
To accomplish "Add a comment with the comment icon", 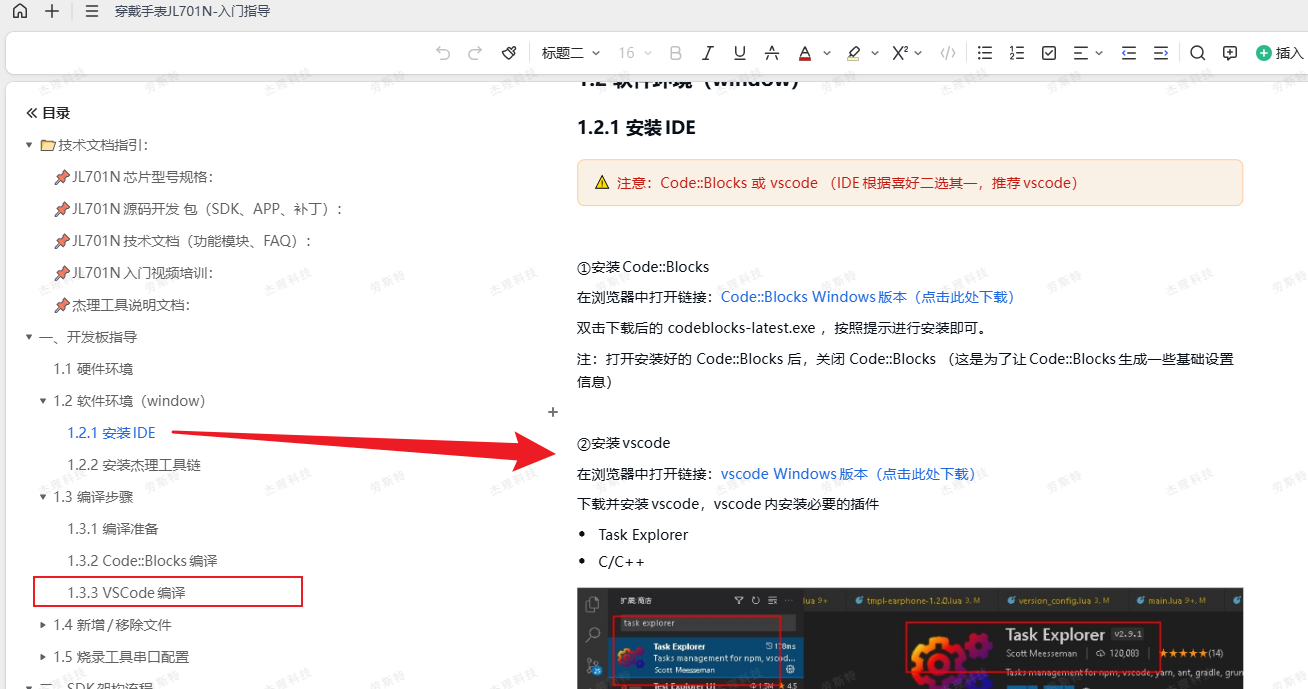I will (x=1230, y=53).
